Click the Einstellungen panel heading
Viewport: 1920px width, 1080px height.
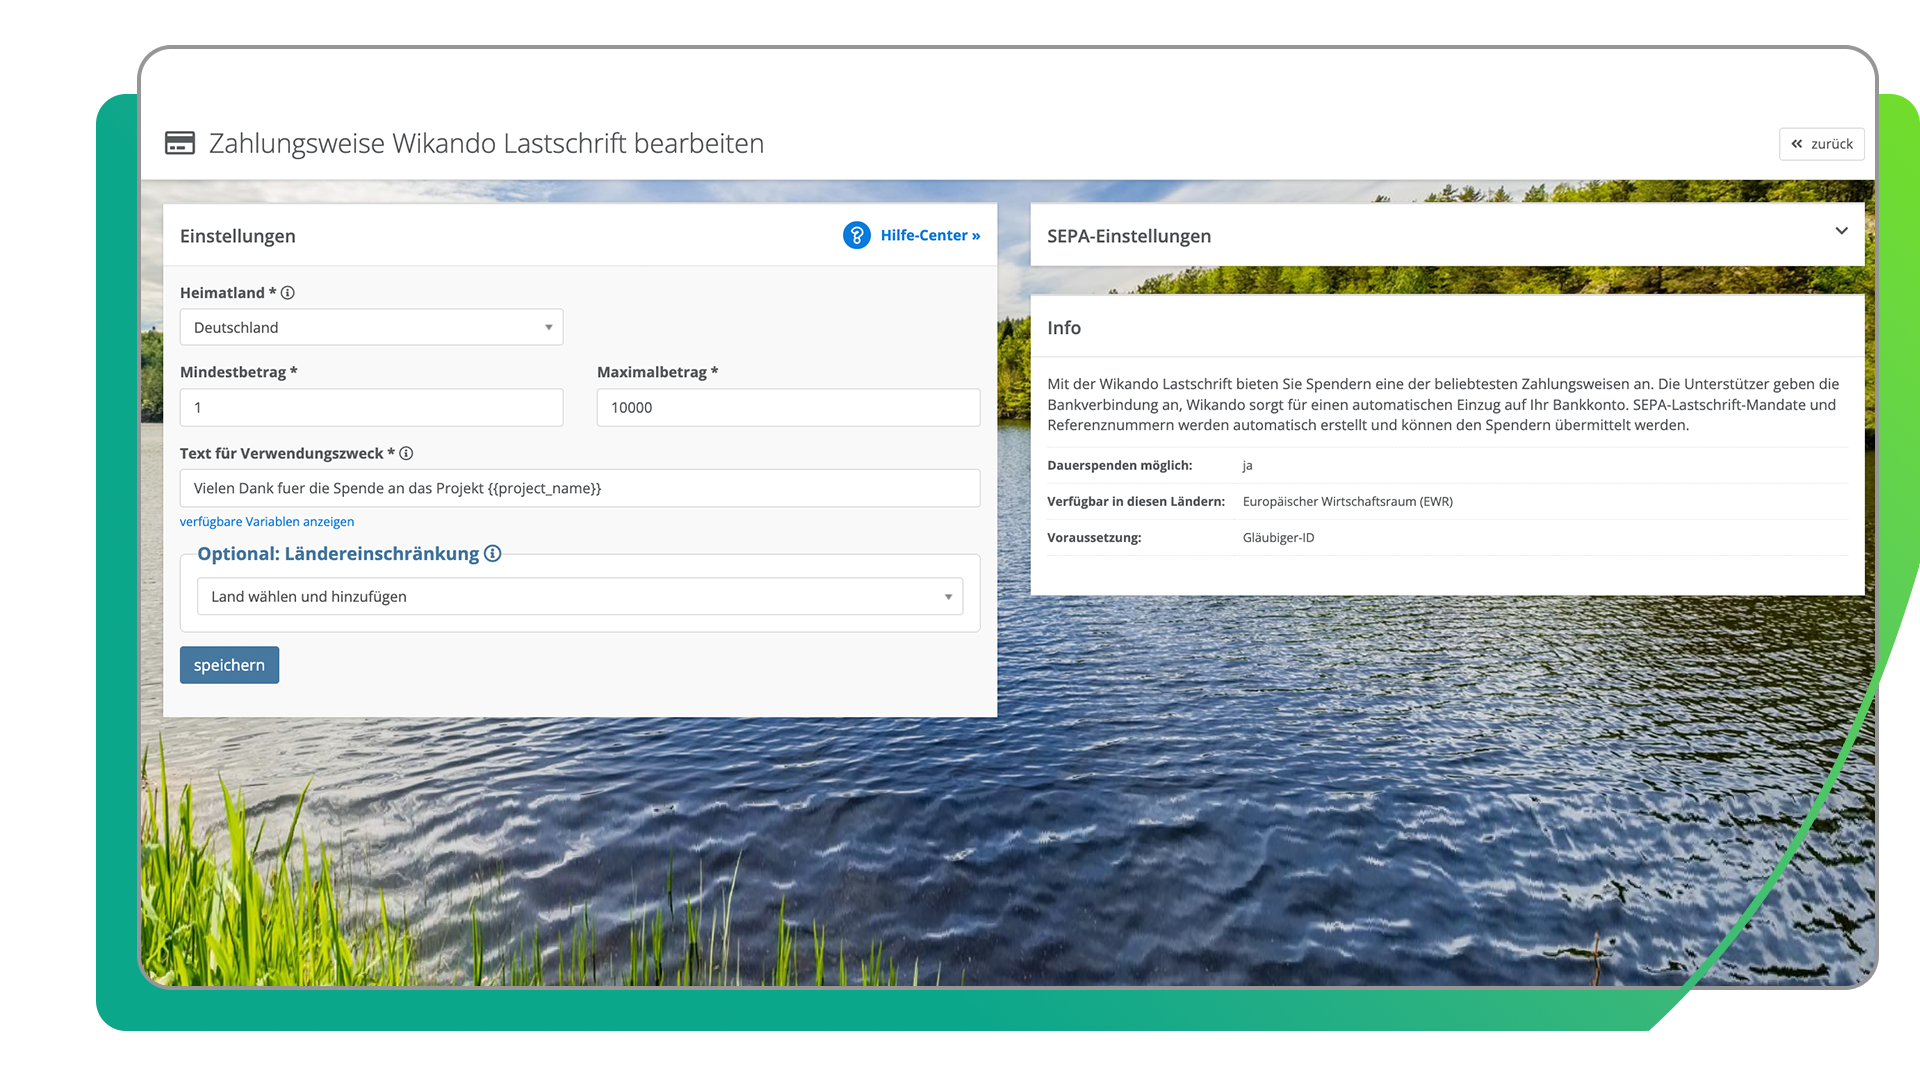238,236
